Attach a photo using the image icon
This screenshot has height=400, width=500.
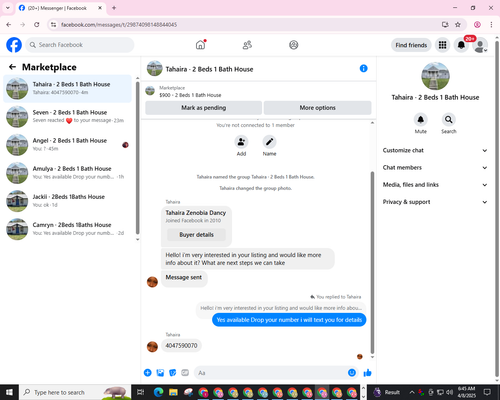[x=160, y=373]
